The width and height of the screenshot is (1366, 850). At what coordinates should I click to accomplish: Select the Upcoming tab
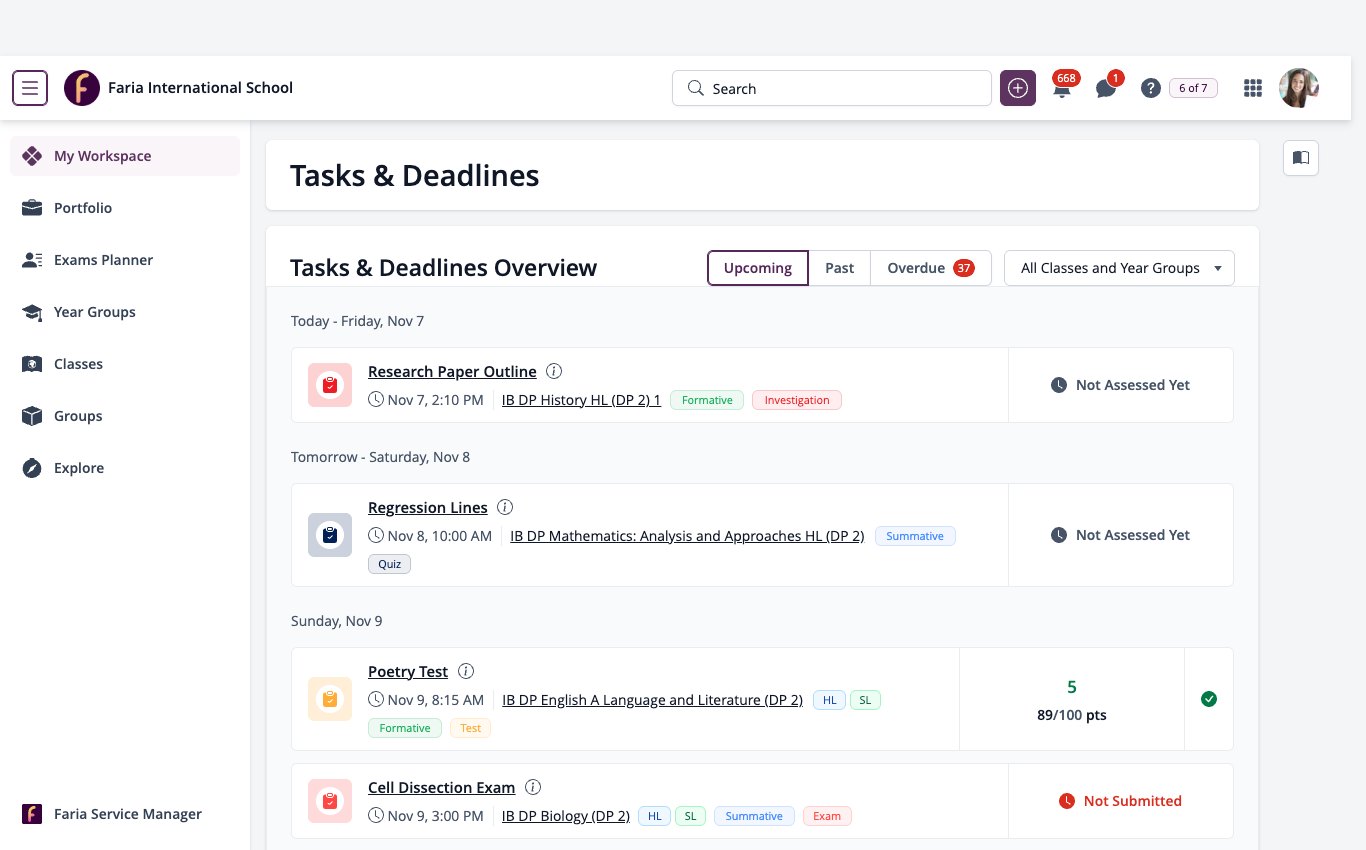tap(758, 268)
